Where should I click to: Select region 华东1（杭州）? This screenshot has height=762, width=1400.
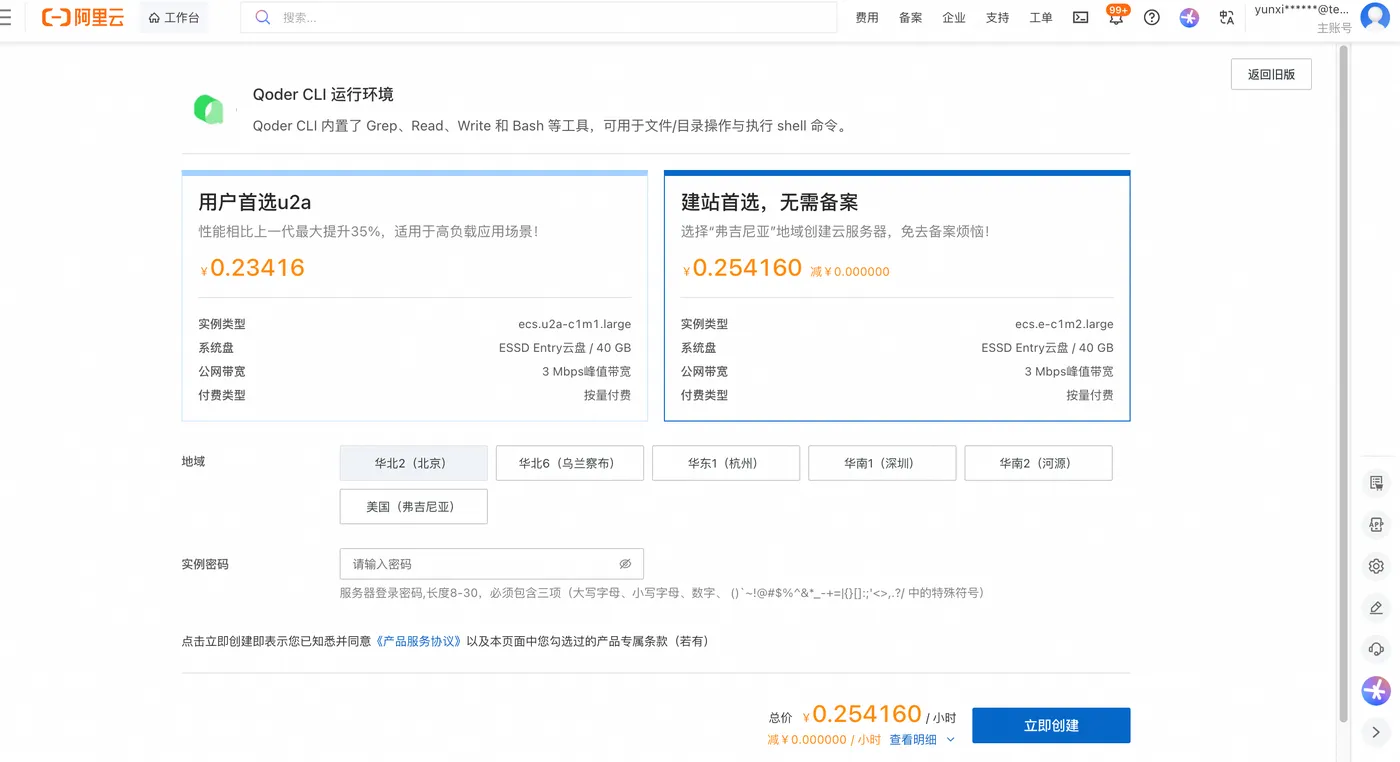tap(726, 463)
